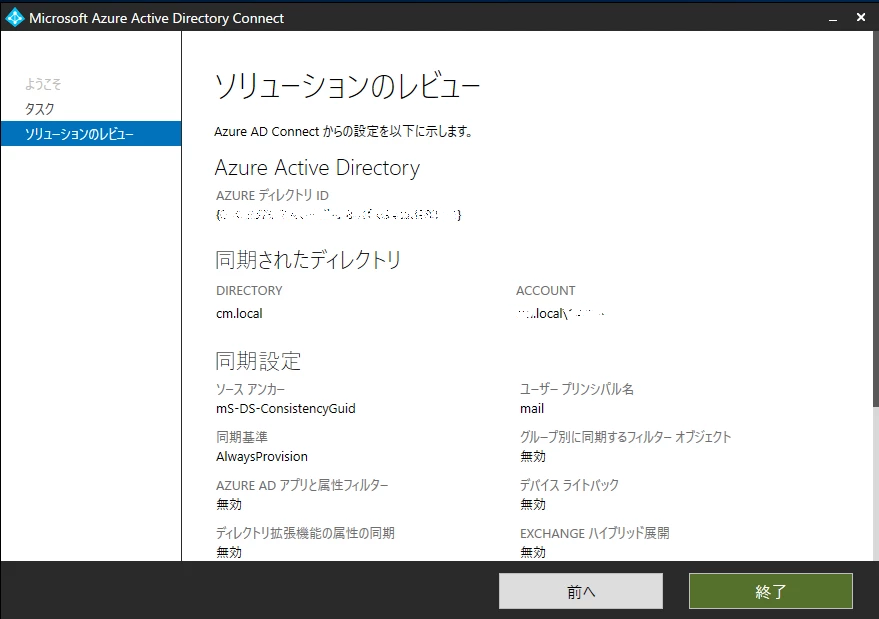The width and height of the screenshot is (879, 619).
Task: Click the 同期設定 heading
Action: pyautogui.click(x=258, y=361)
